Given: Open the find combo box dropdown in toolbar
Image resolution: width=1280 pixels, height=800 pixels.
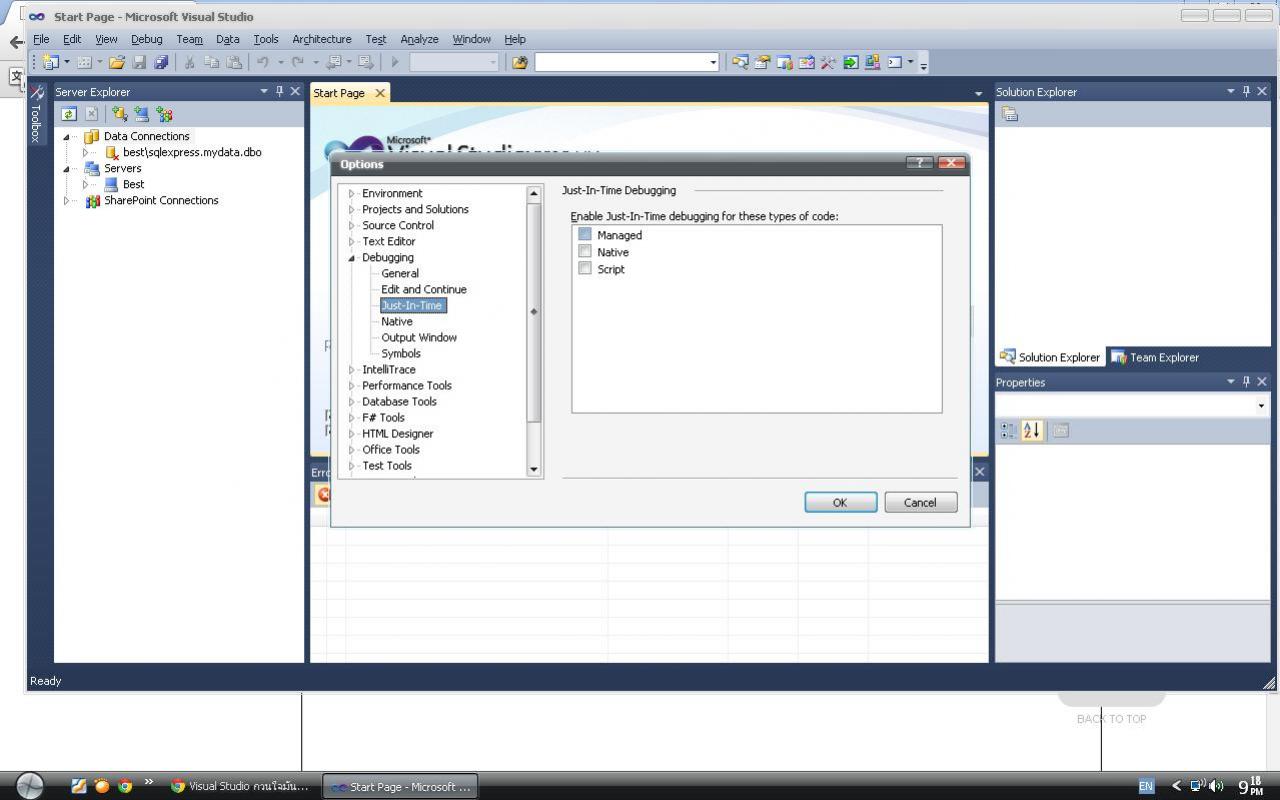Looking at the screenshot, I should (713, 62).
